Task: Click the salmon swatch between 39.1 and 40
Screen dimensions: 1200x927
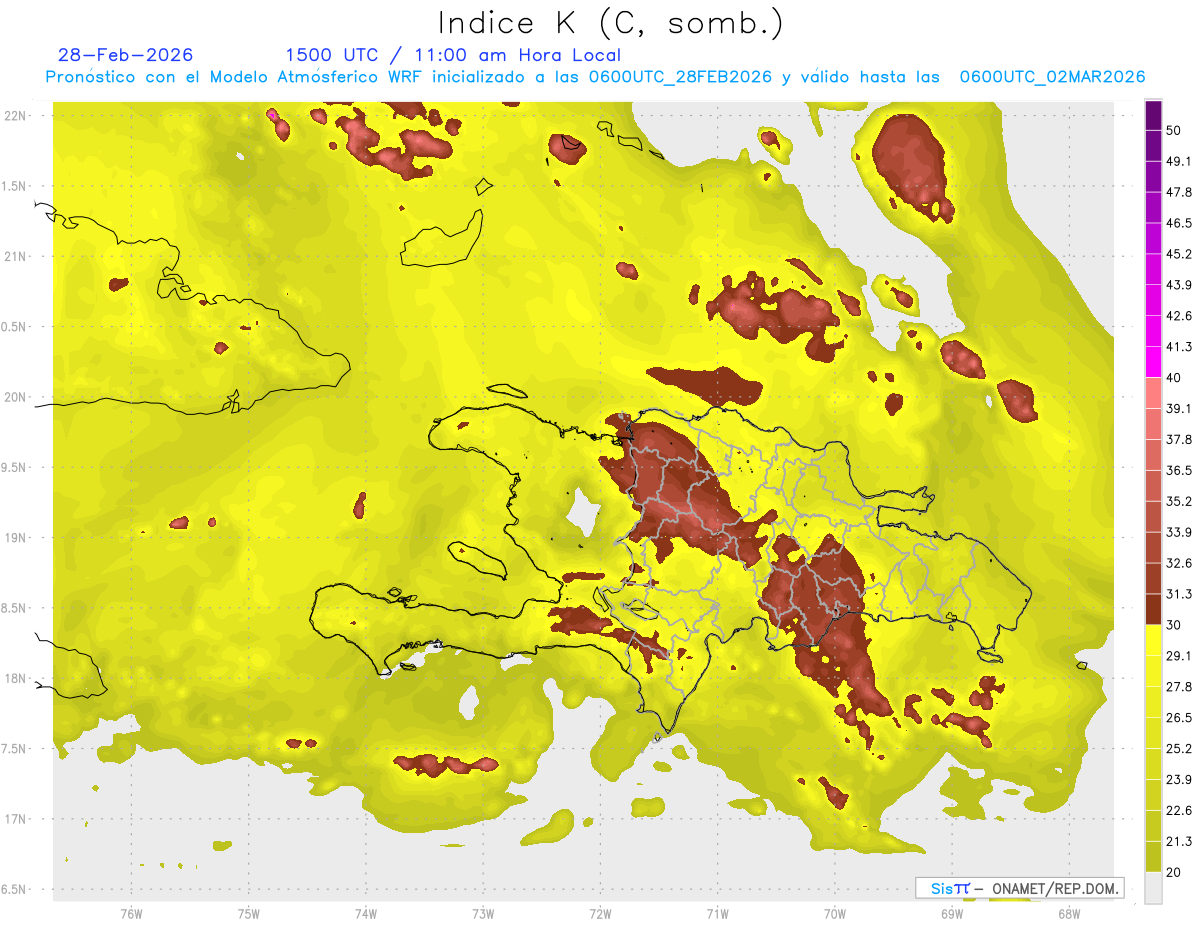Action: point(1153,393)
